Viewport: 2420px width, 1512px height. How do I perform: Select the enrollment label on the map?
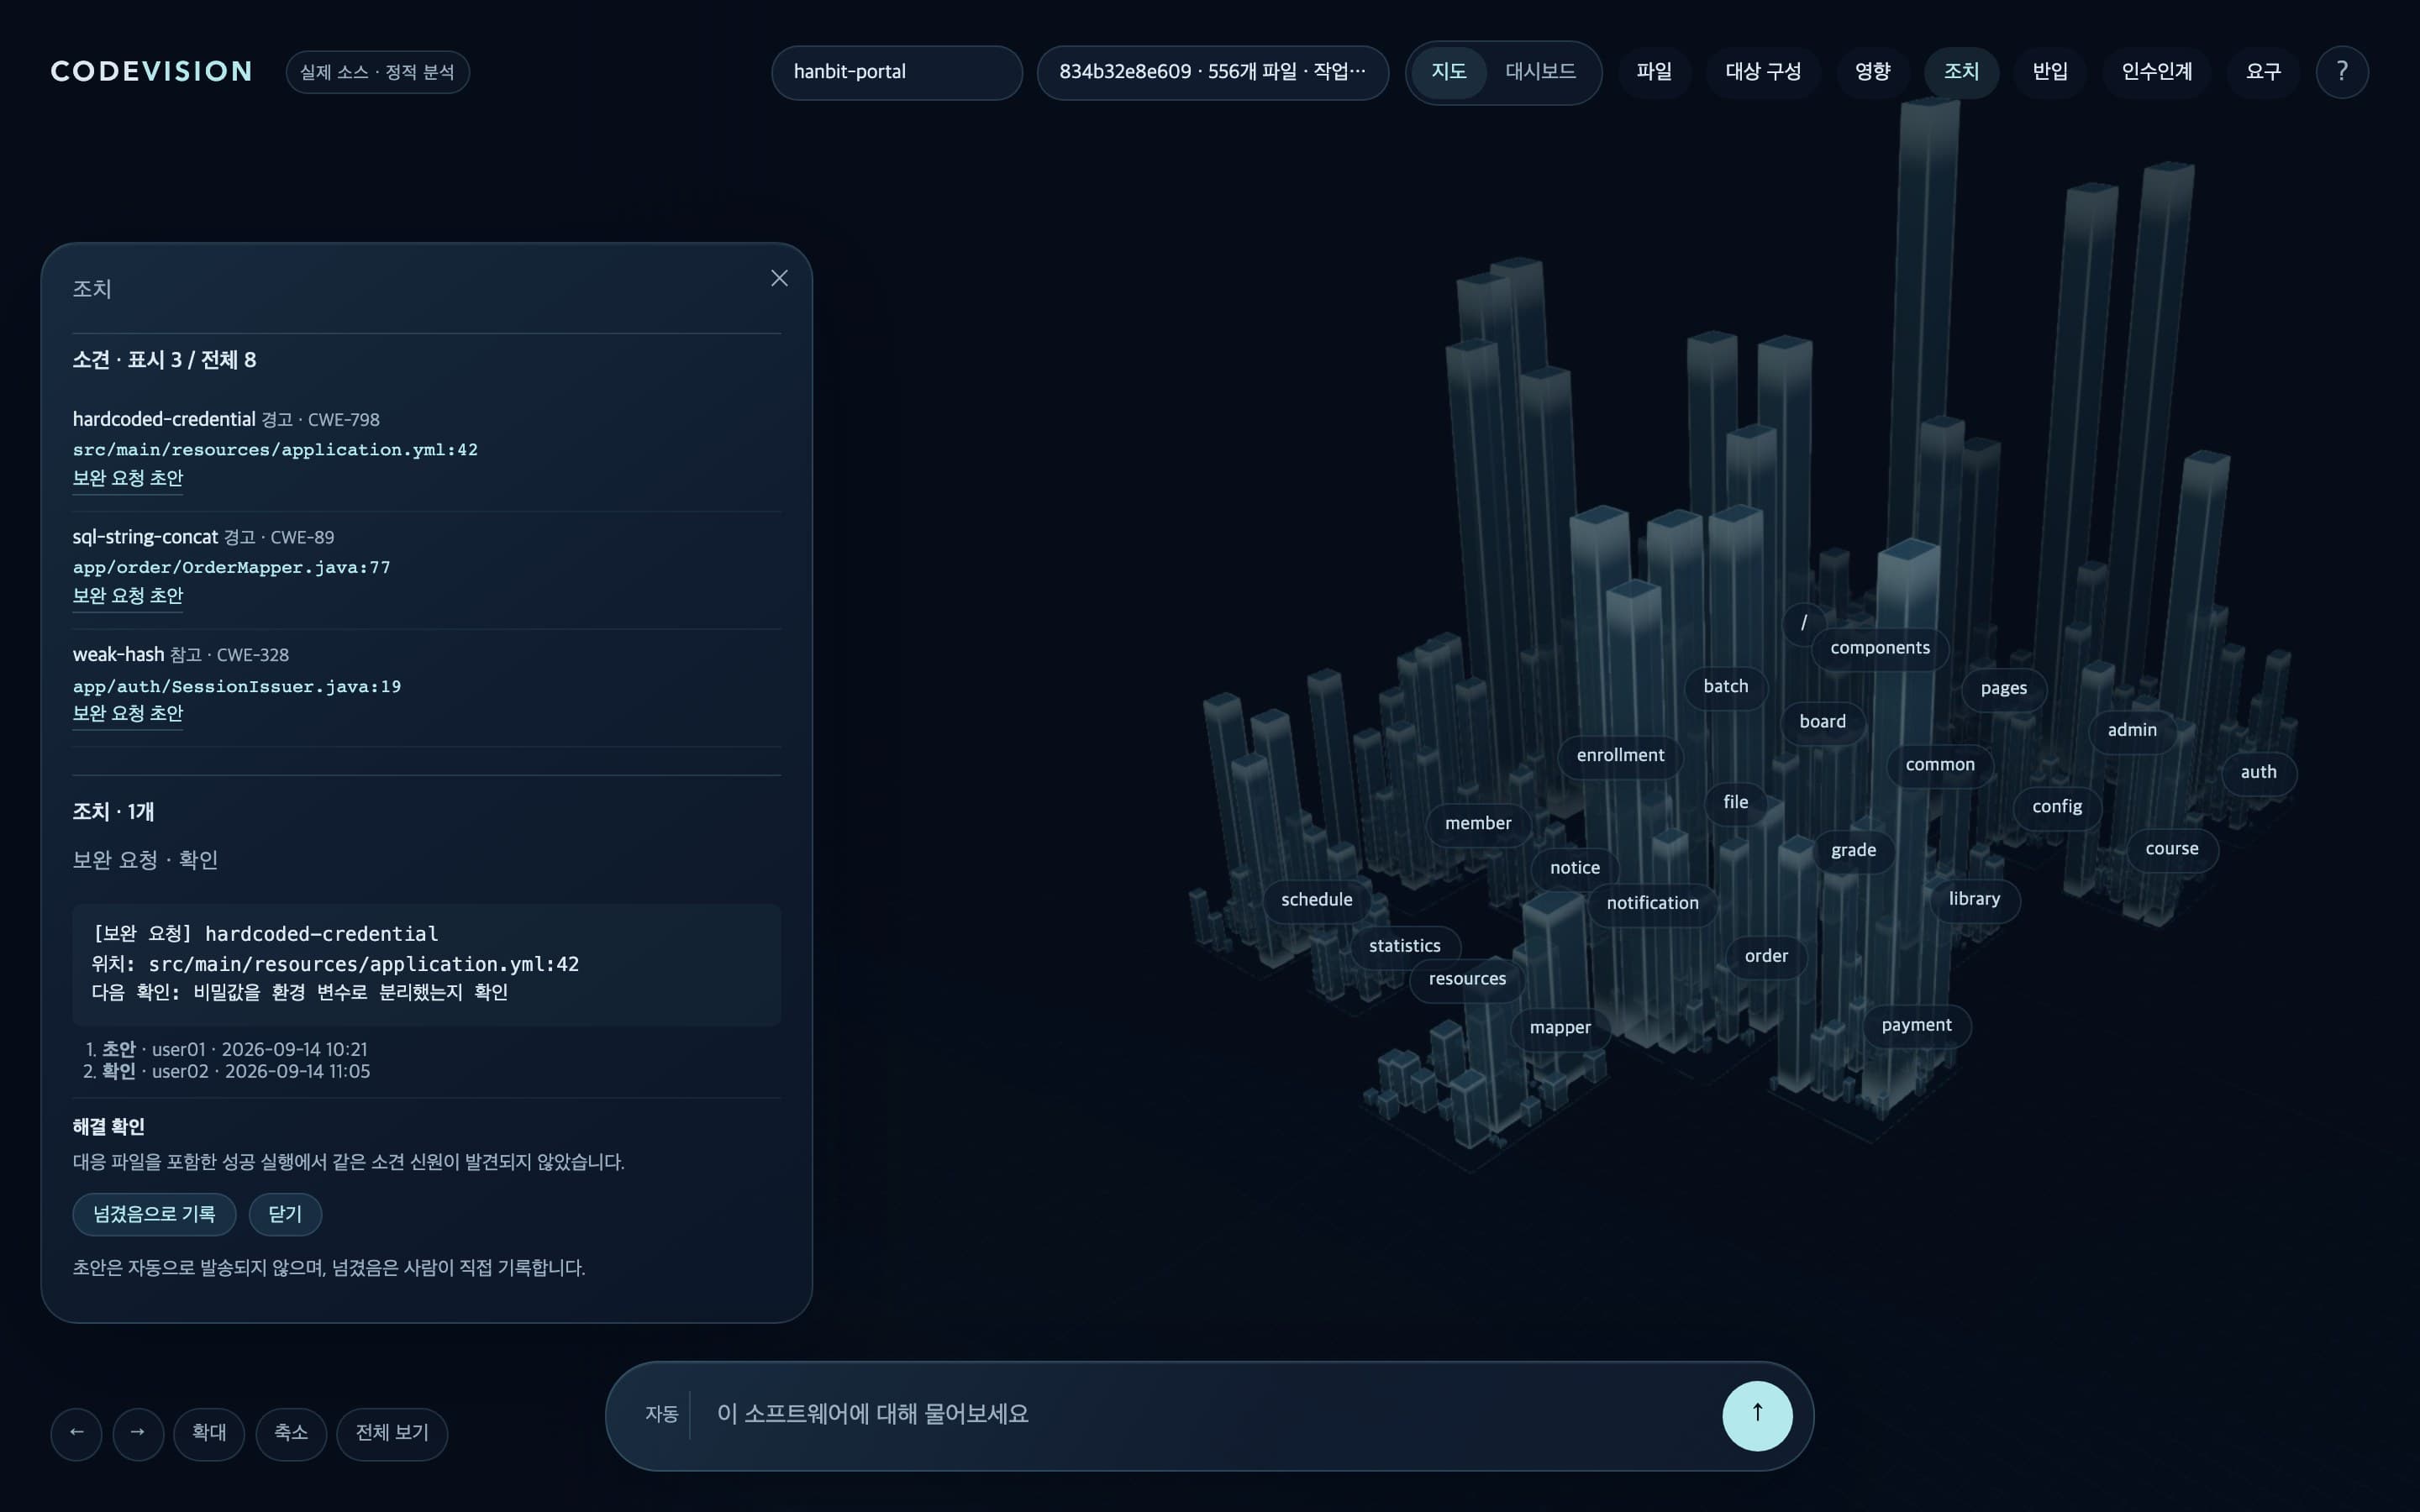click(1620, 756)
